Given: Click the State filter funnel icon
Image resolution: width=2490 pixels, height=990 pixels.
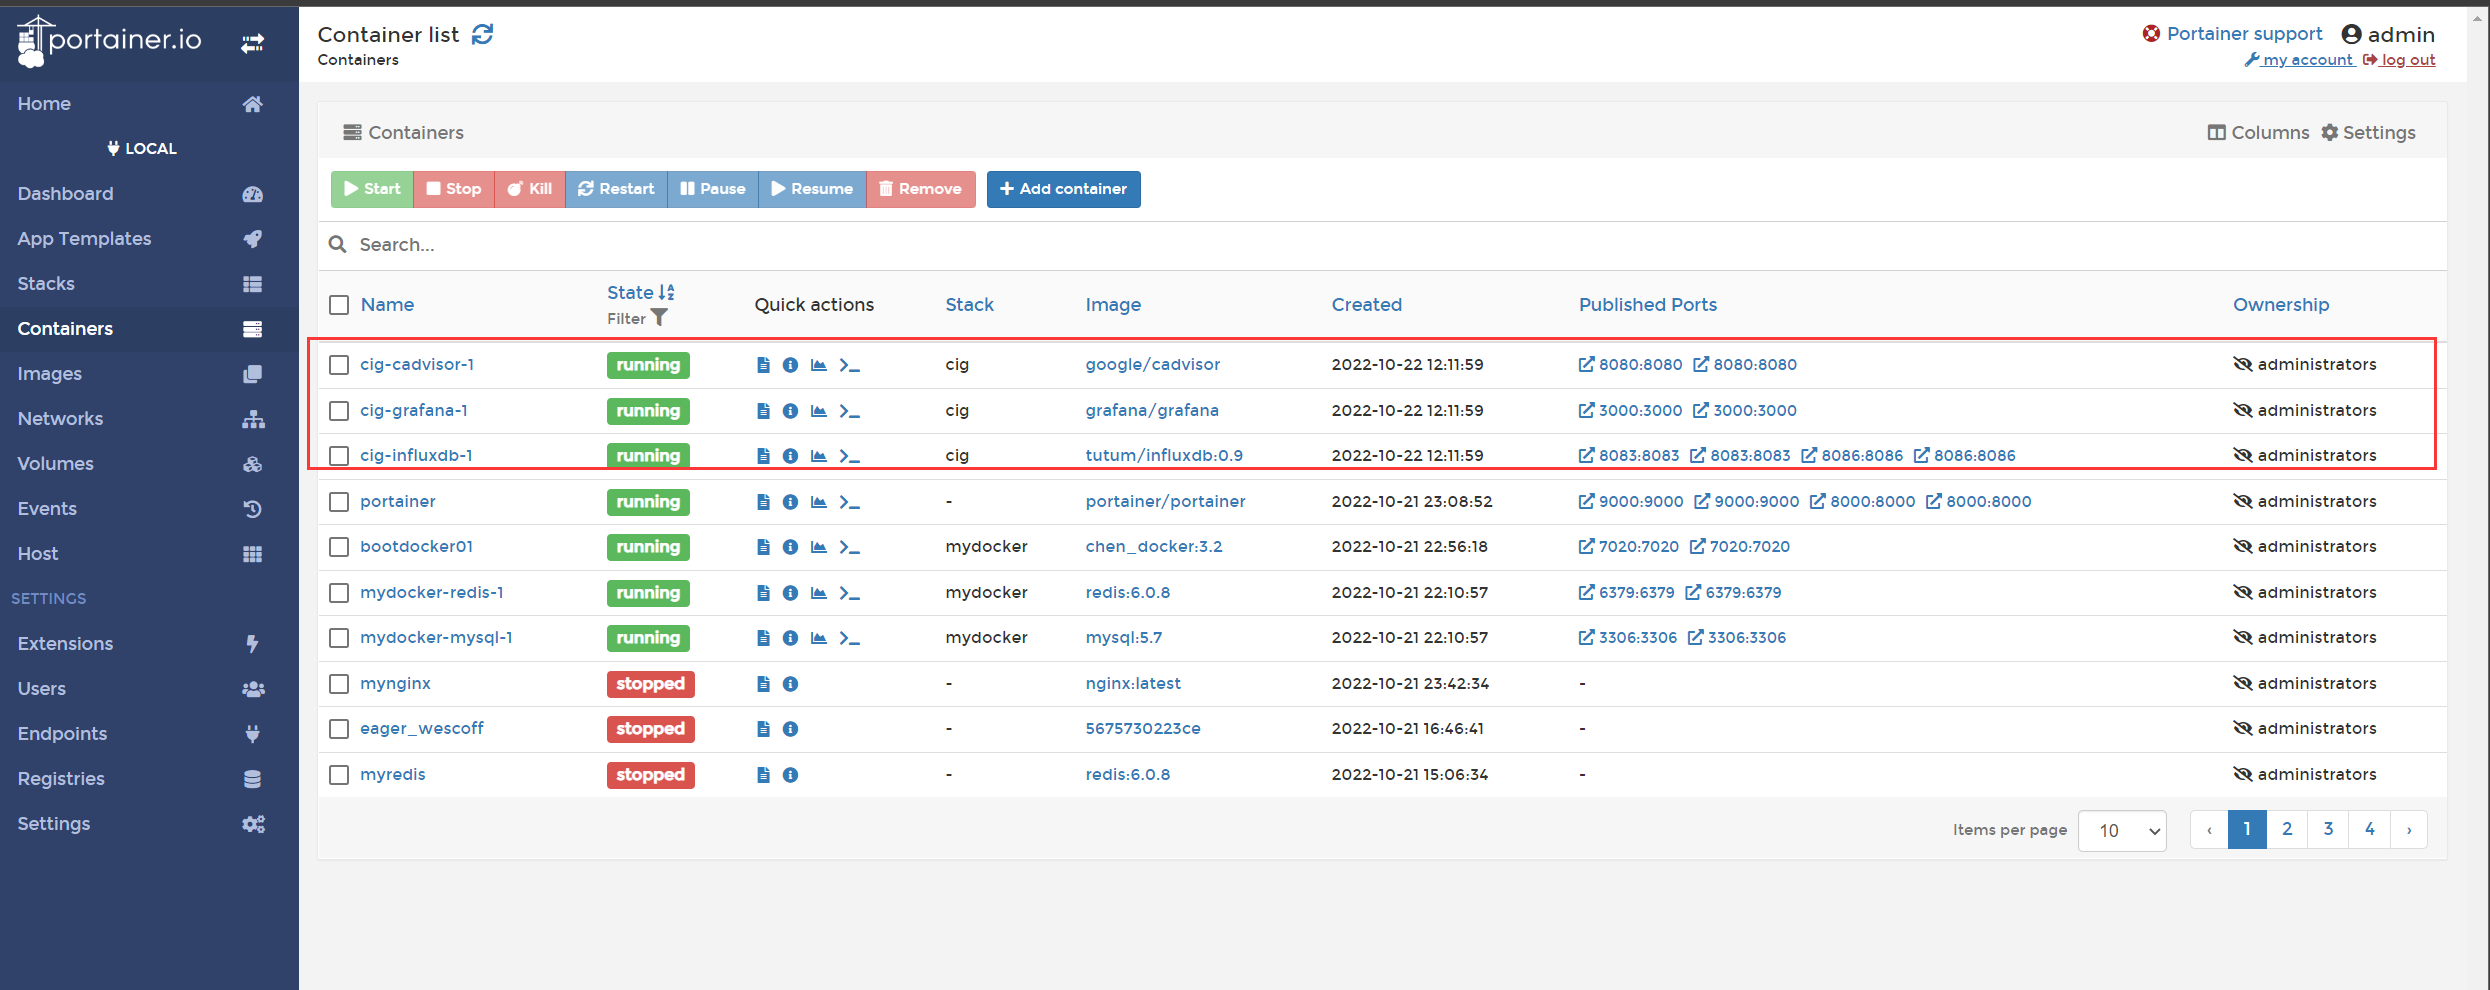Looking at the screenshot, I should pos(659,318).
